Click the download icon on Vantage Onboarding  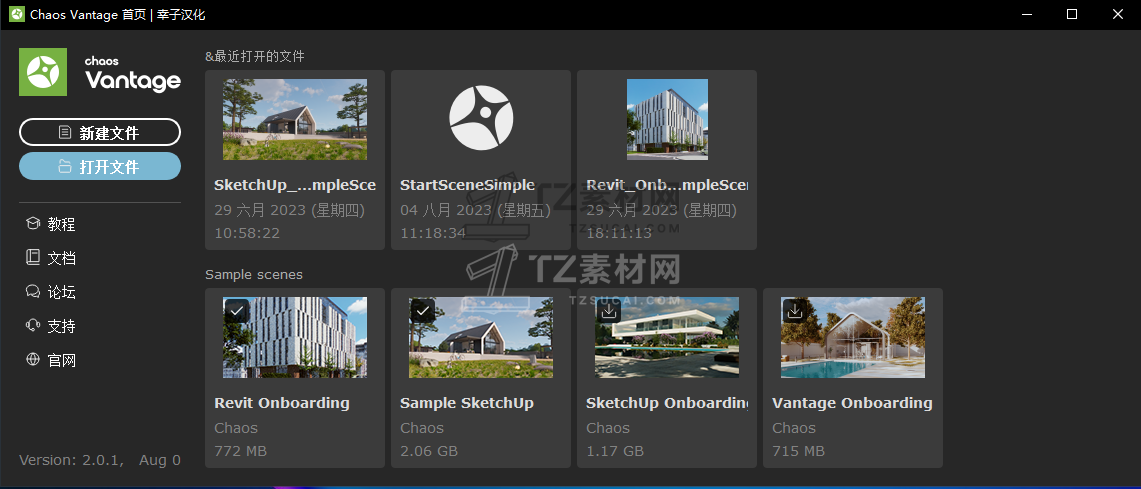tap(795, 310)
